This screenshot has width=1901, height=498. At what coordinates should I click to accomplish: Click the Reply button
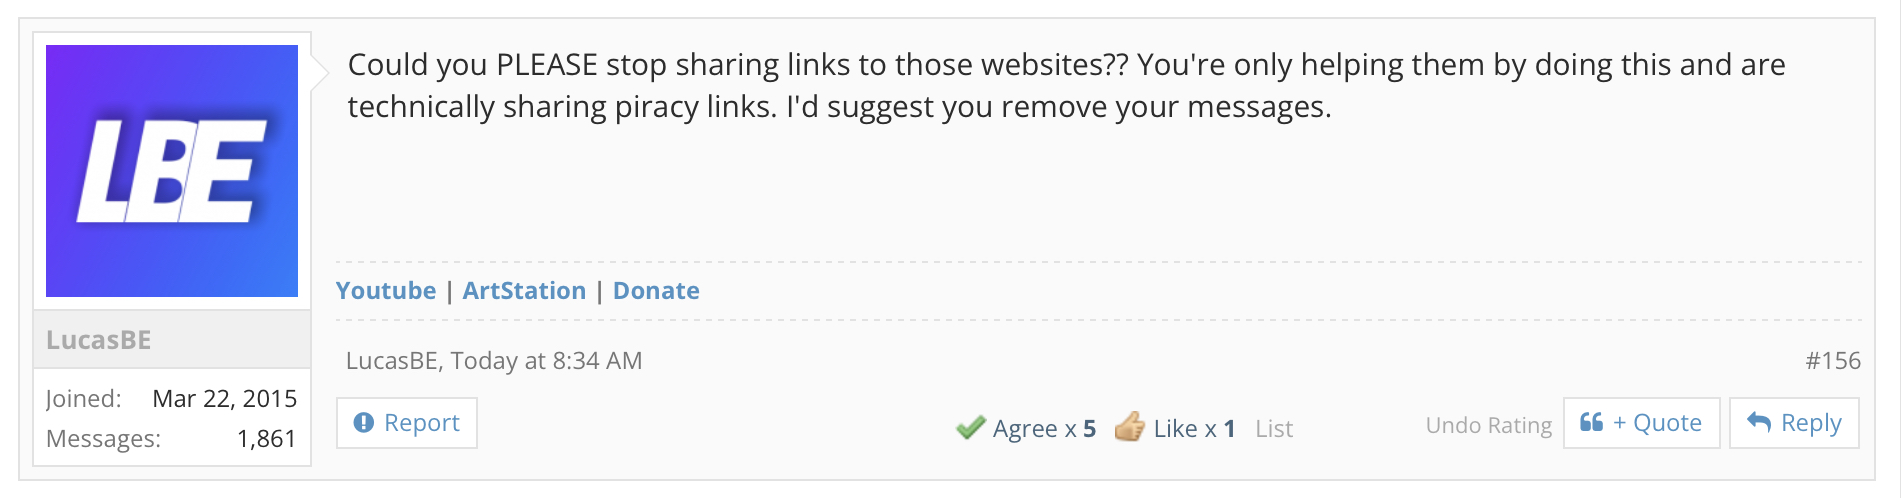pyautogui.click(x=1794, y=423)
